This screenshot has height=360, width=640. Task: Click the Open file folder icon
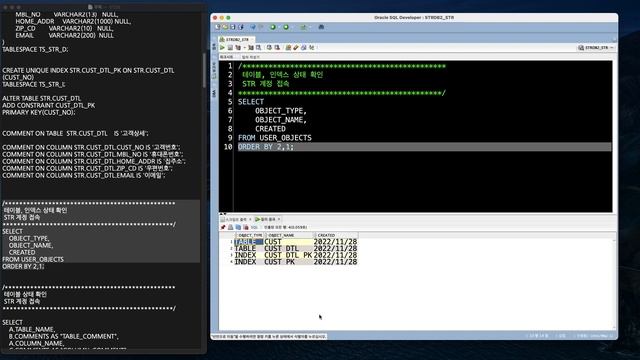tap(225, 27)
